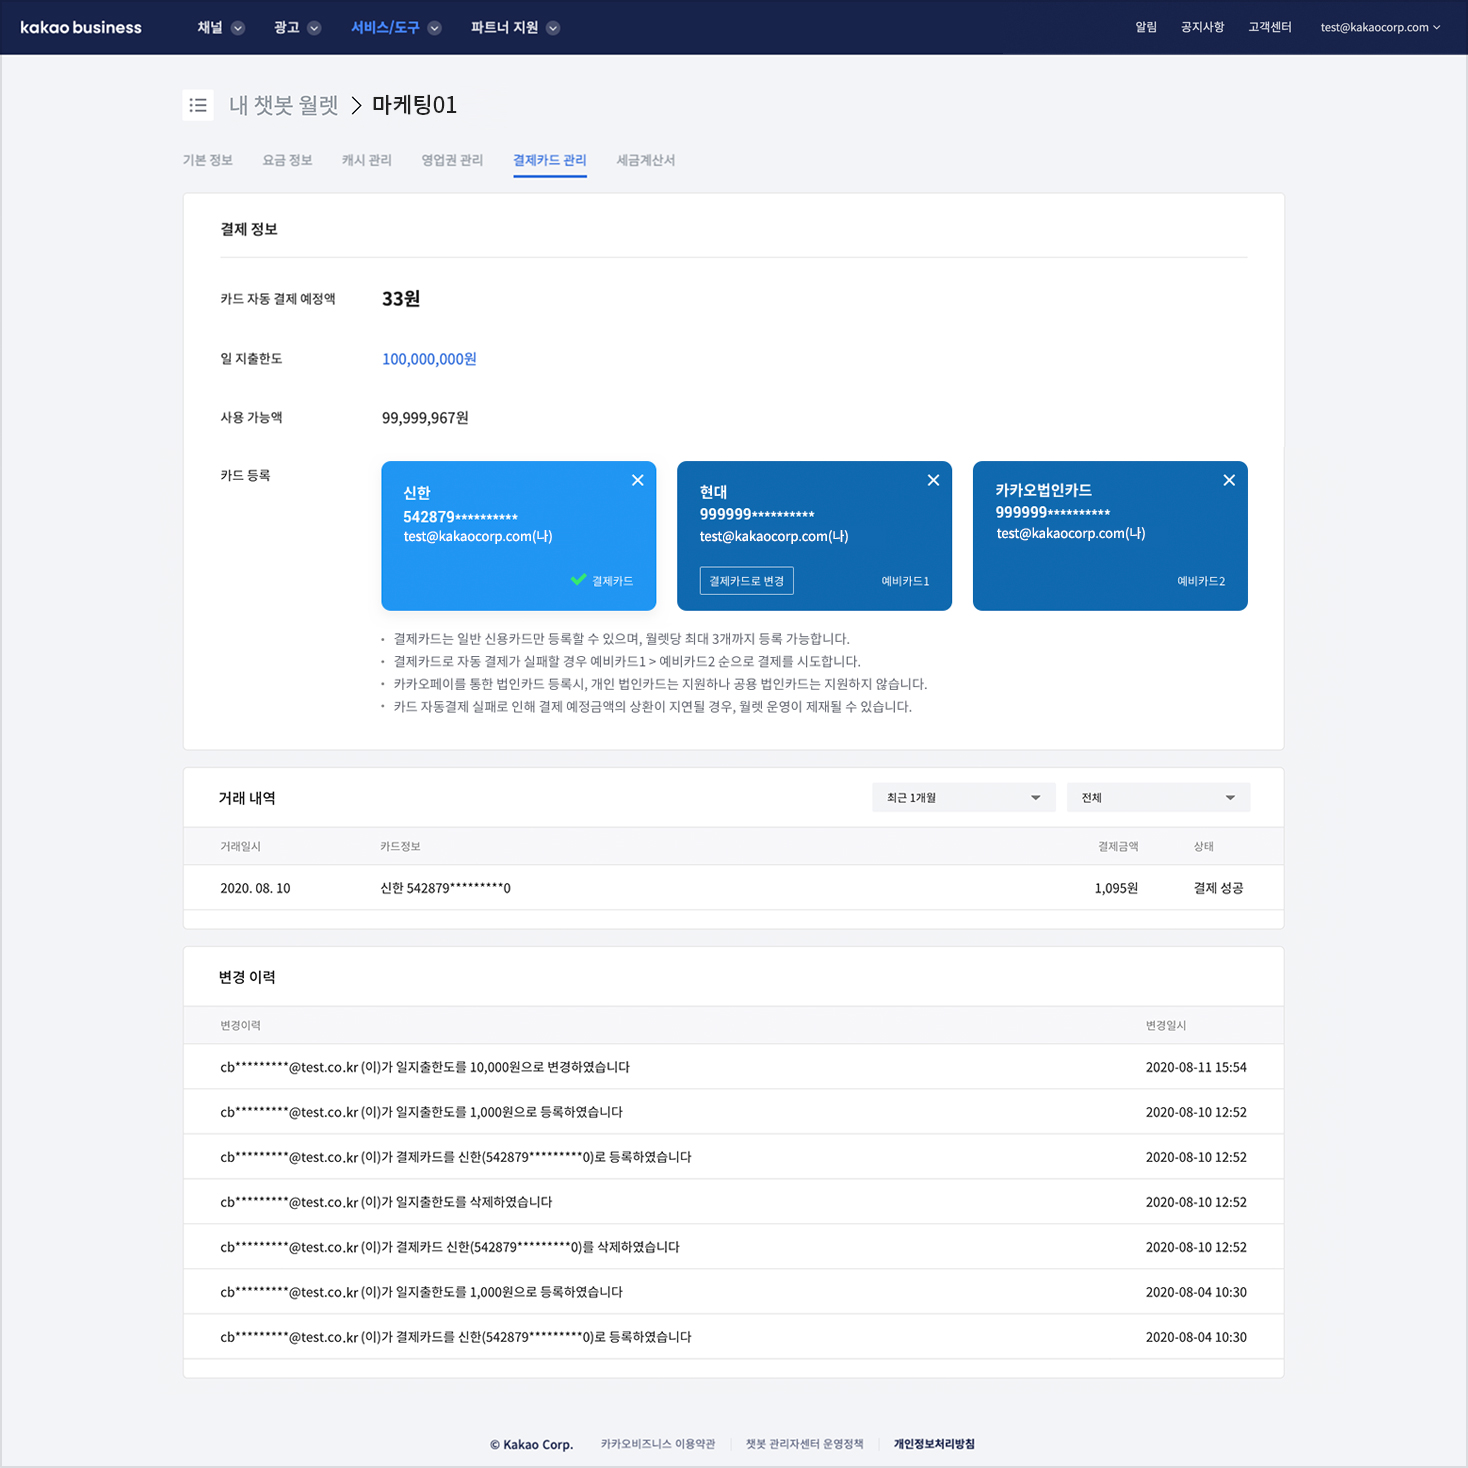Select the 2020. 08. 10 transaction row
Screen dimensions: 1468x1468
coord(733,888)
